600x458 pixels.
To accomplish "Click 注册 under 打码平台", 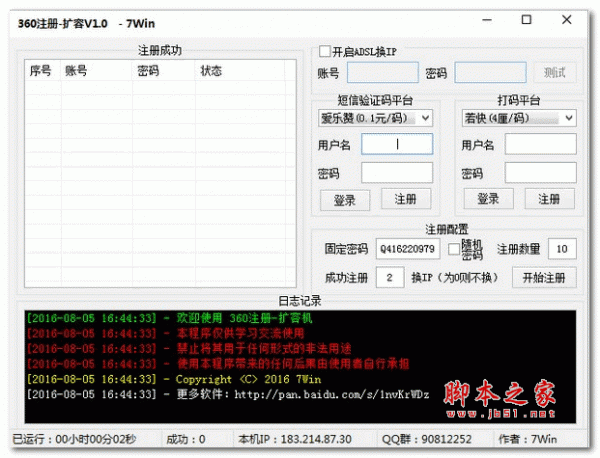I will coord(549,199).
